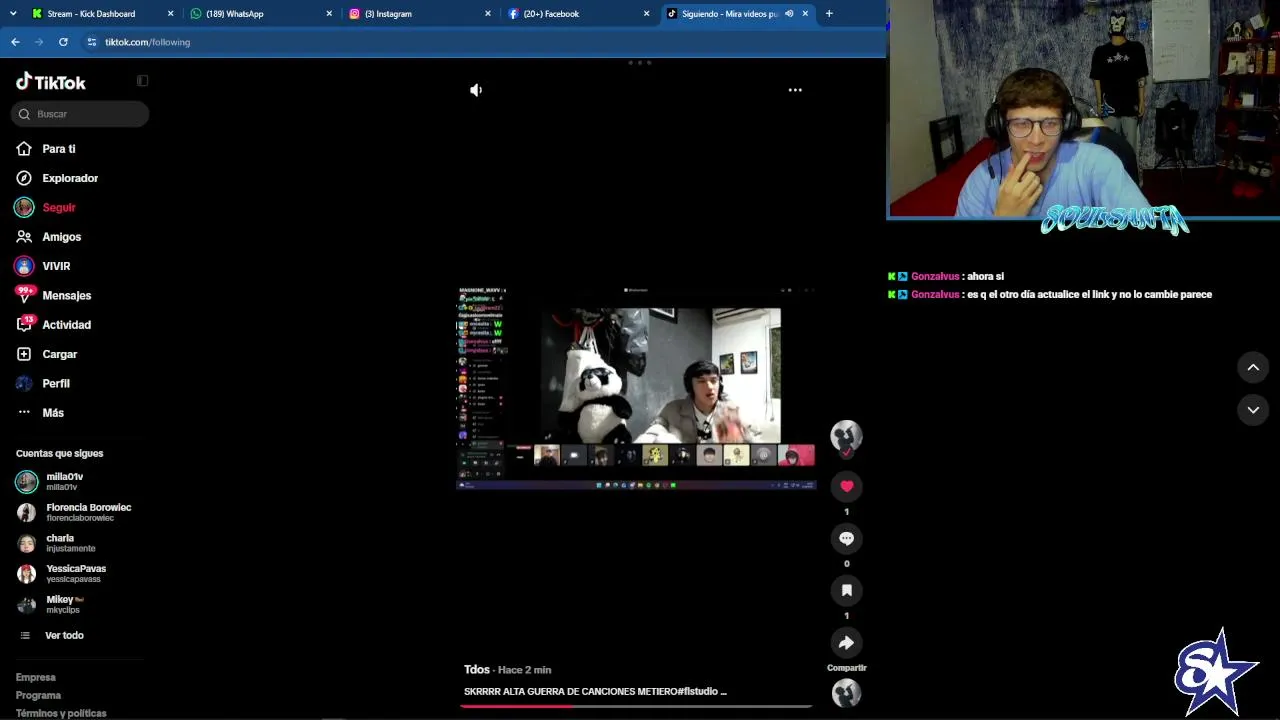Go forward in the browser
This screenshot has width=1280, height=720.
pos(39,42)
